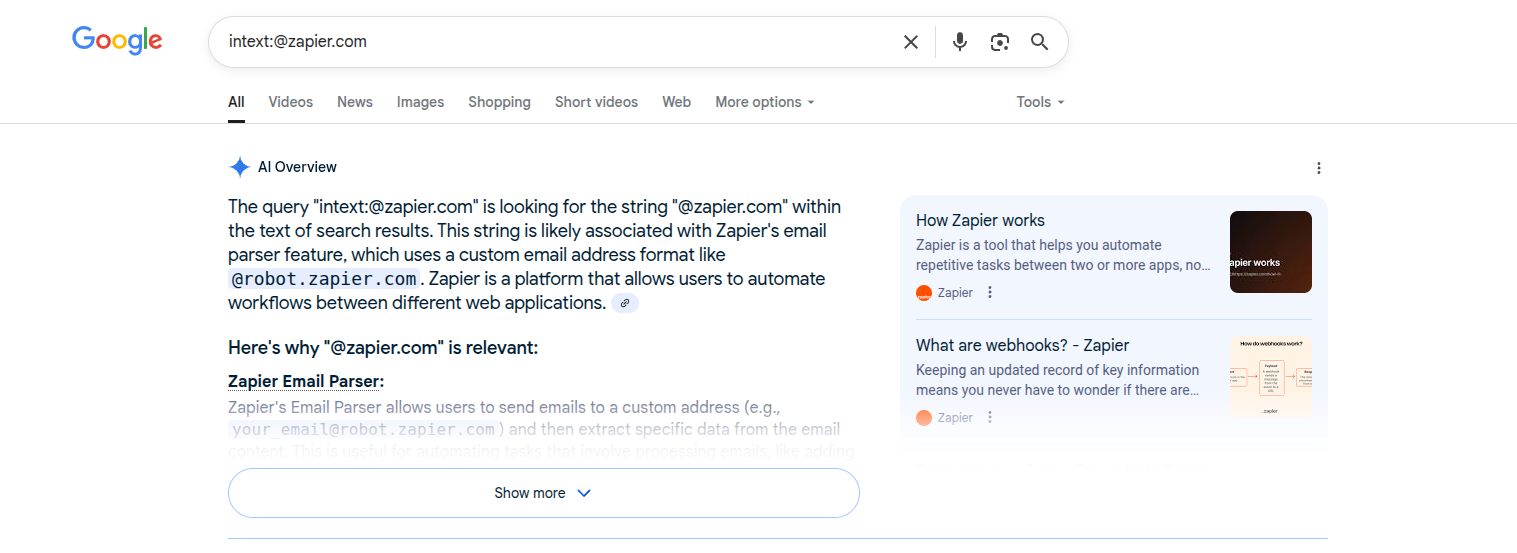Switch to Short videos tab
The image size is (1517, 553).
(596, 102)
